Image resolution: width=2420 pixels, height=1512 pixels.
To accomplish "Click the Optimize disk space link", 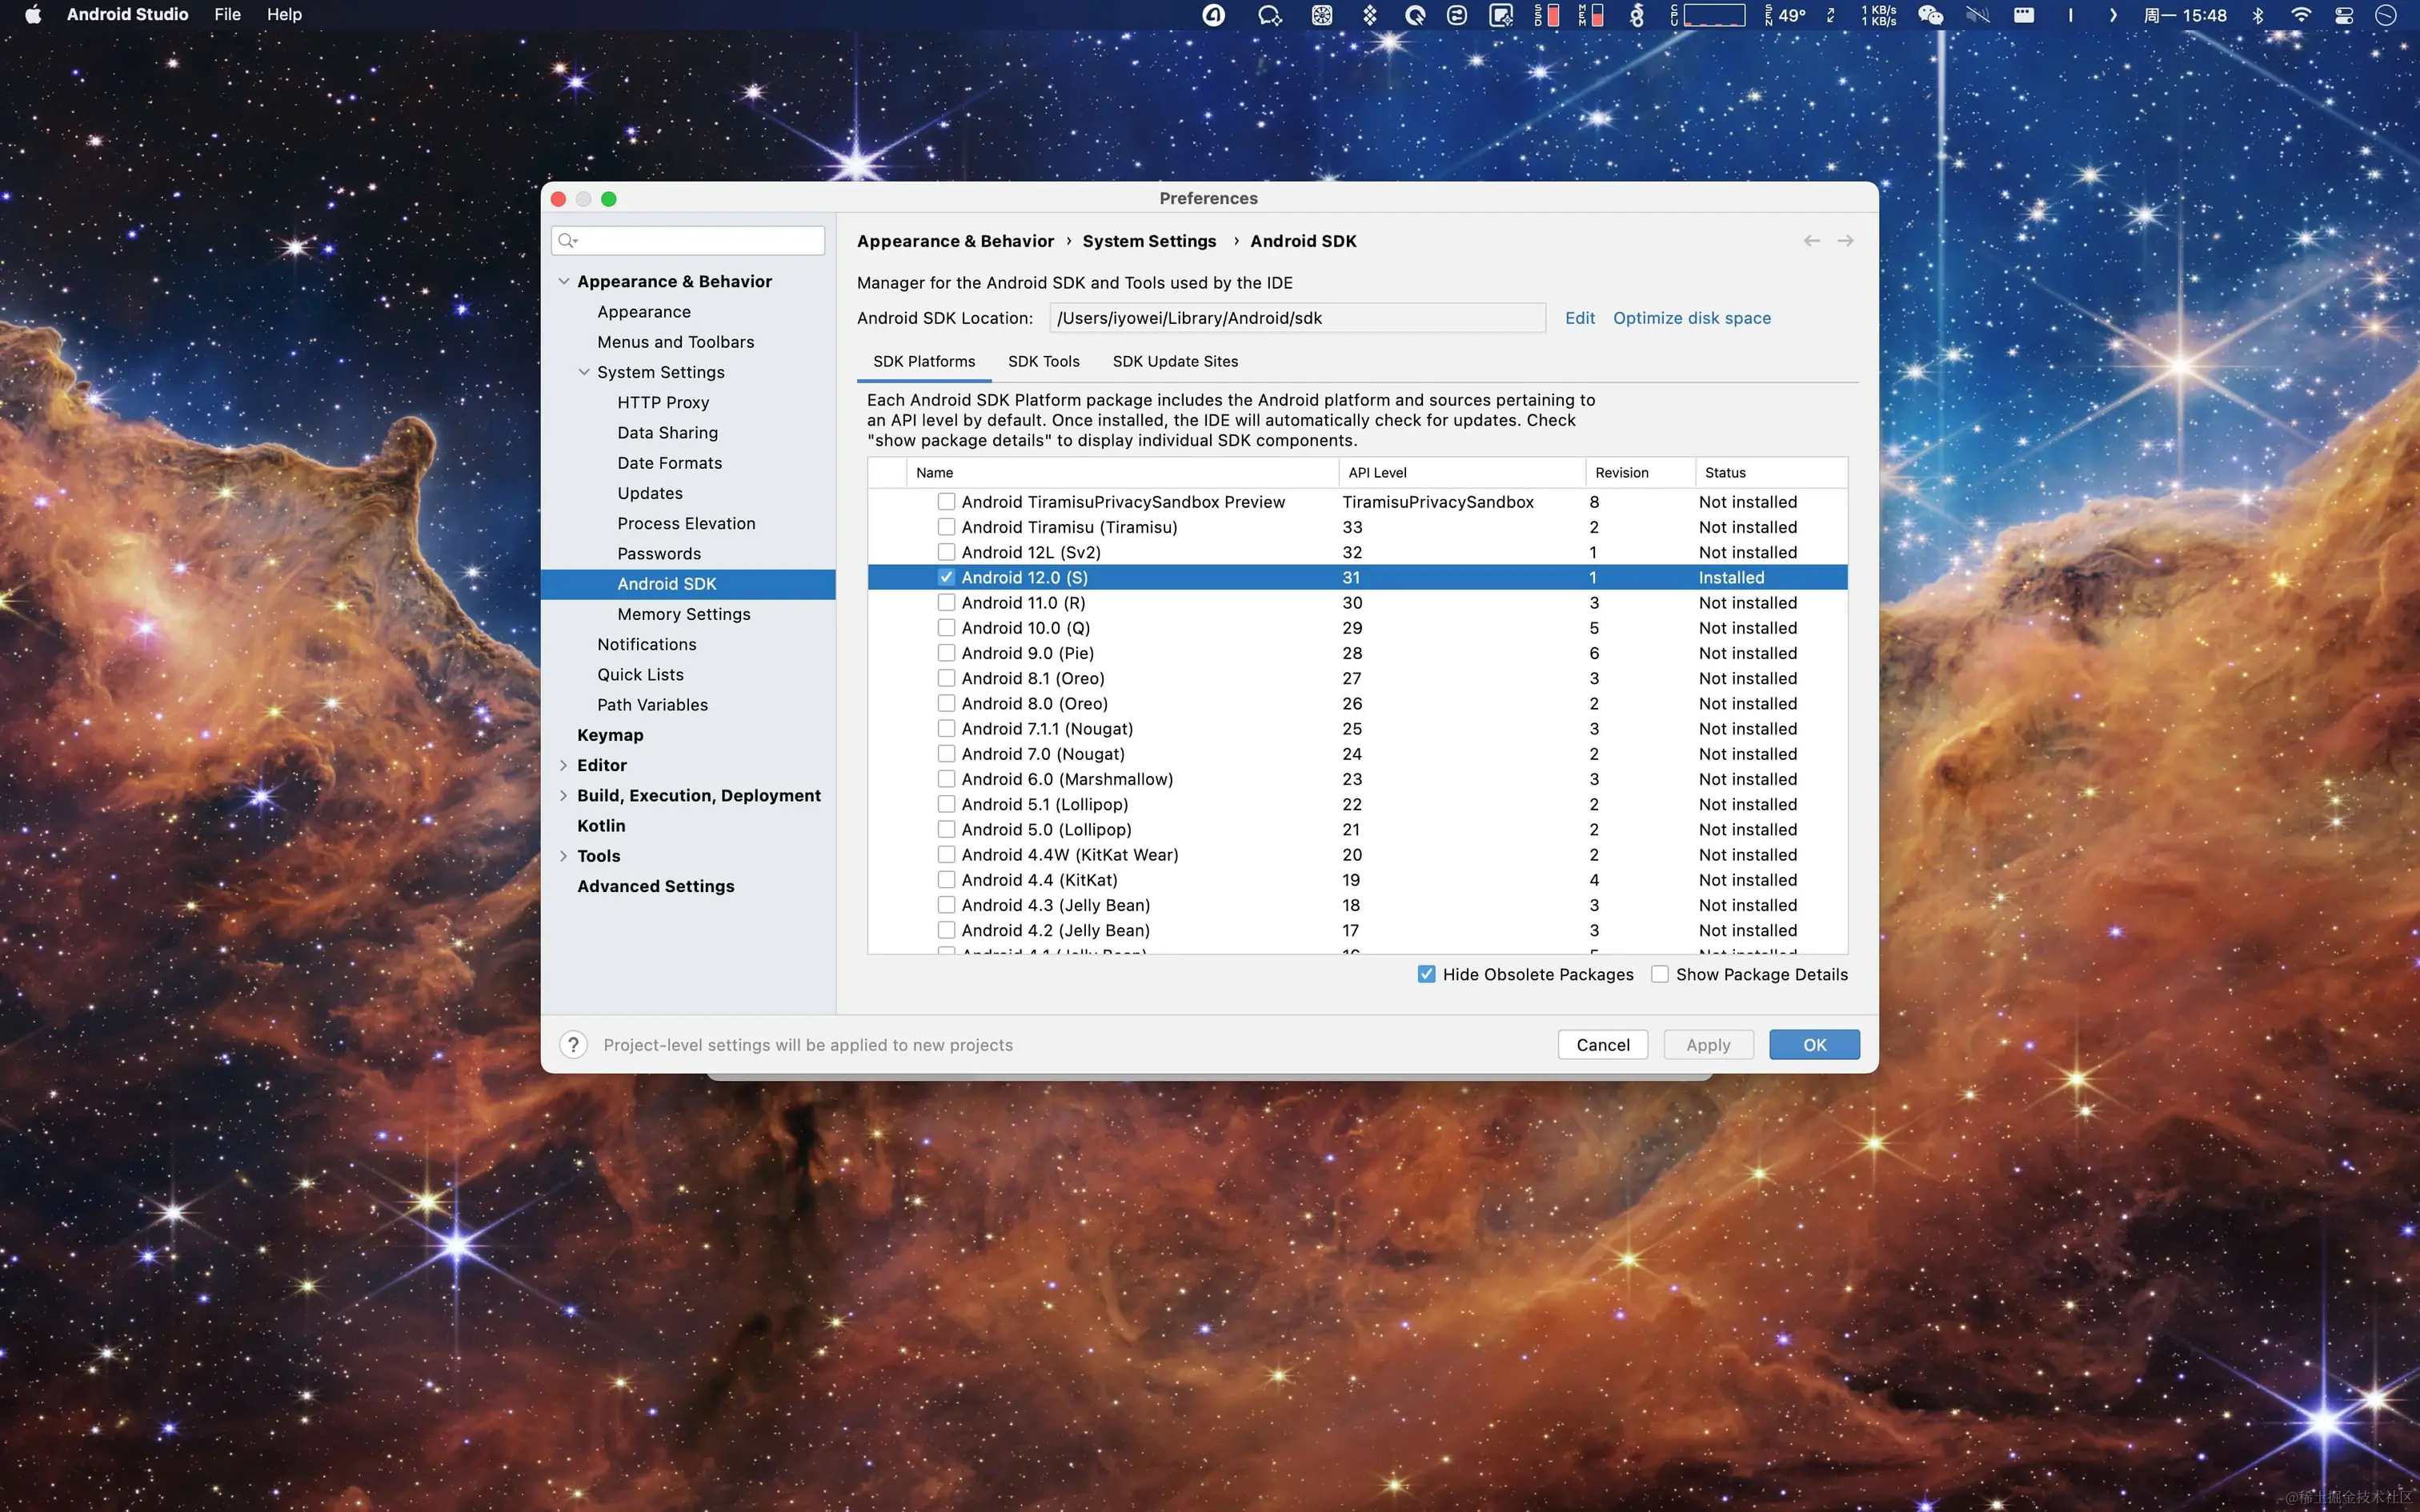I will point(1691,318).
